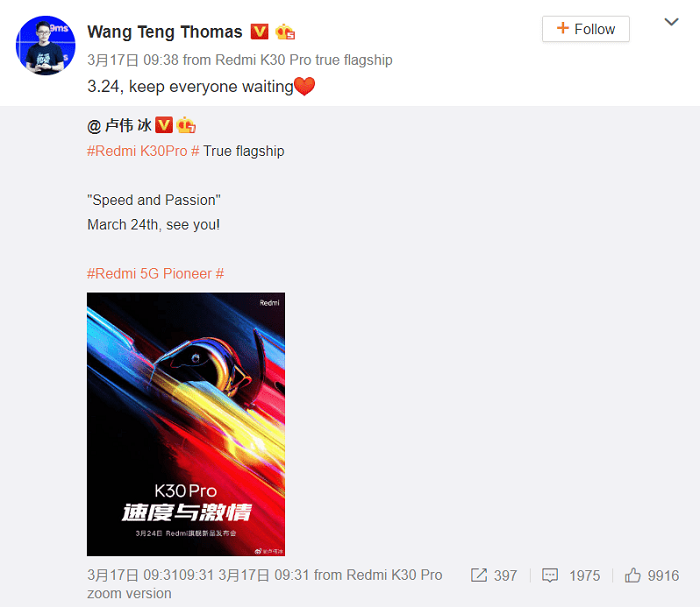Viewport: 700px width, 607px height.
Task: Open Wang Teng Thomas profile avatar
Action: click(x=46, y=46)
